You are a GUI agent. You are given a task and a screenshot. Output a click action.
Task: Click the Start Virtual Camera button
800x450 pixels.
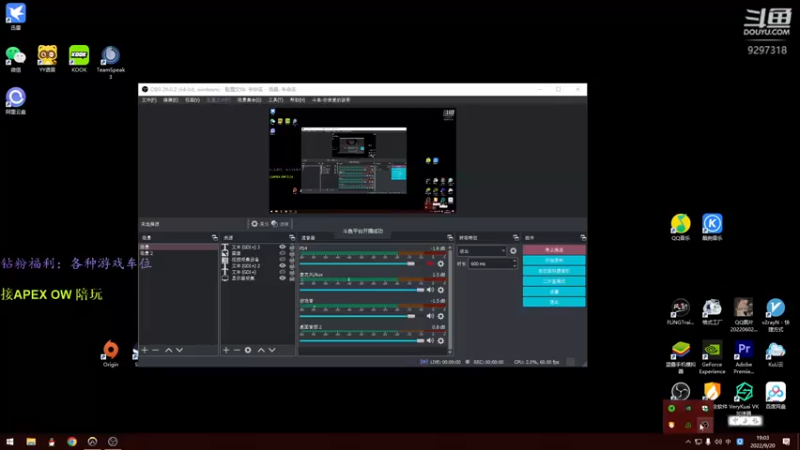tap(554, 271)
